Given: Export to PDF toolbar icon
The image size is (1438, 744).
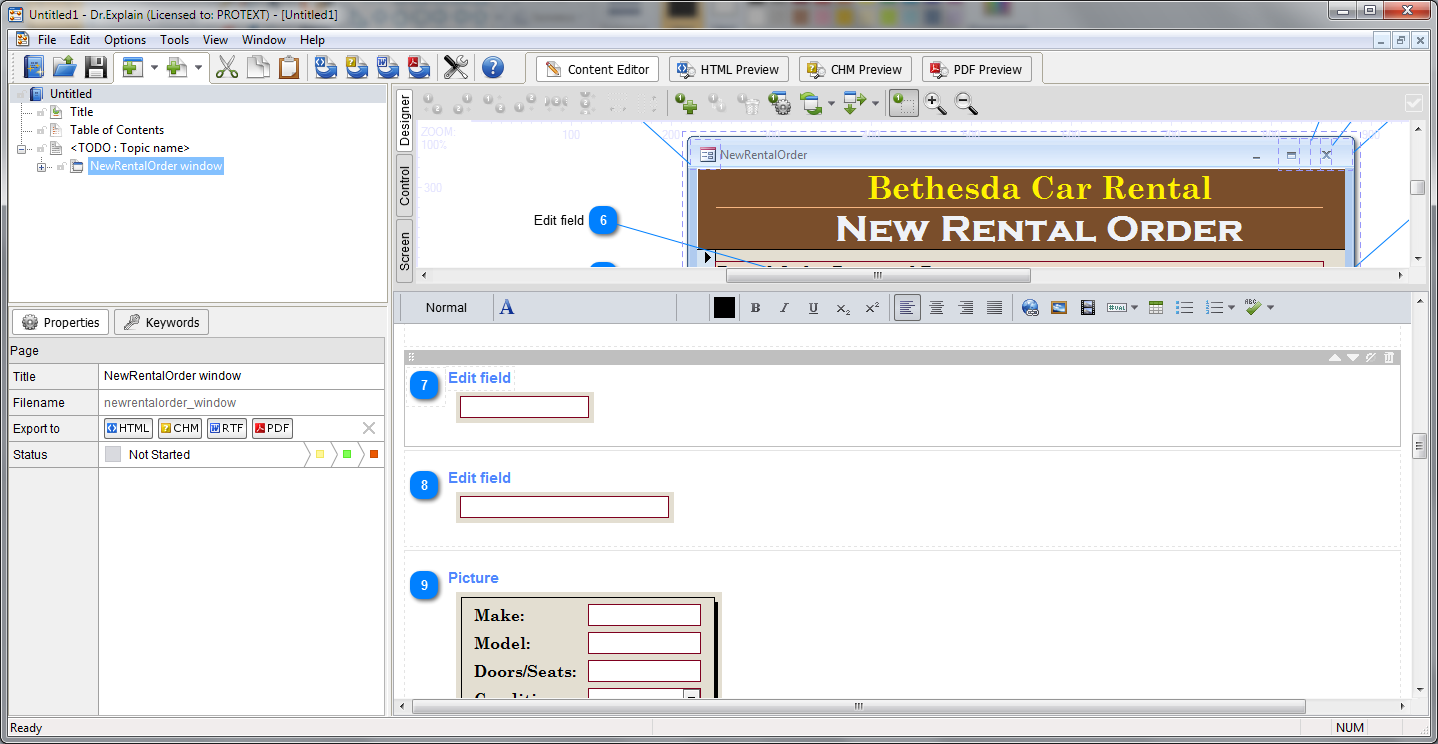Looking at the screenshot, I should coord(418,67).
